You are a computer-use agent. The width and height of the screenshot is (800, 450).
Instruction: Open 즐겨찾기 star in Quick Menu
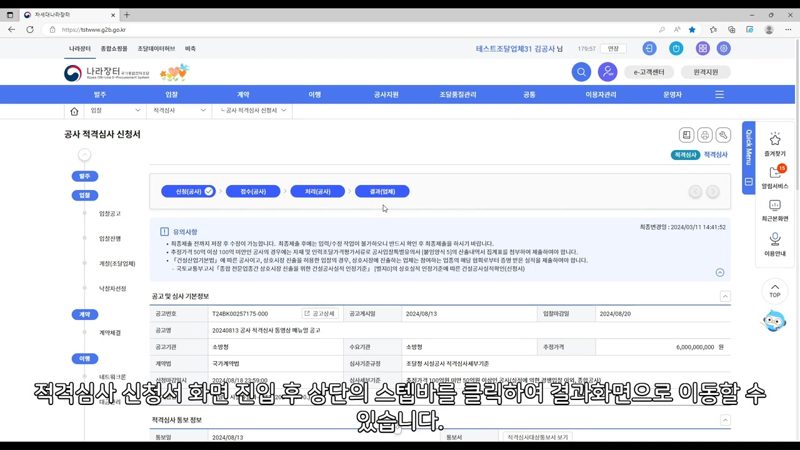click(775, 144)
